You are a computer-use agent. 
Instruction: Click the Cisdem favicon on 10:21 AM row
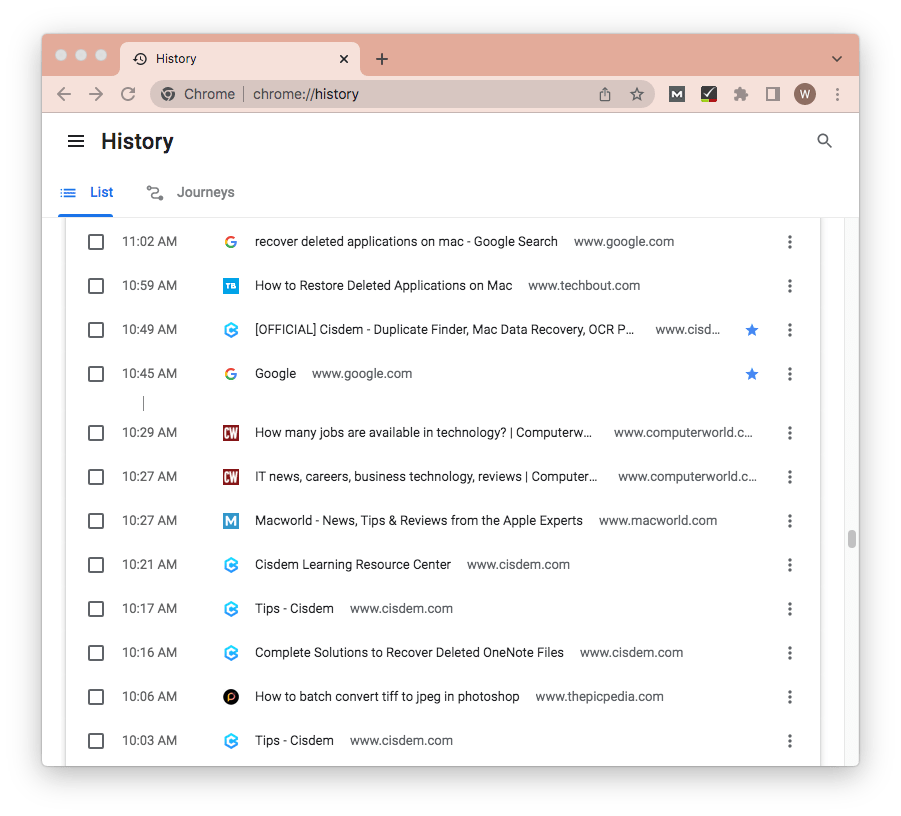coord(231,565)
